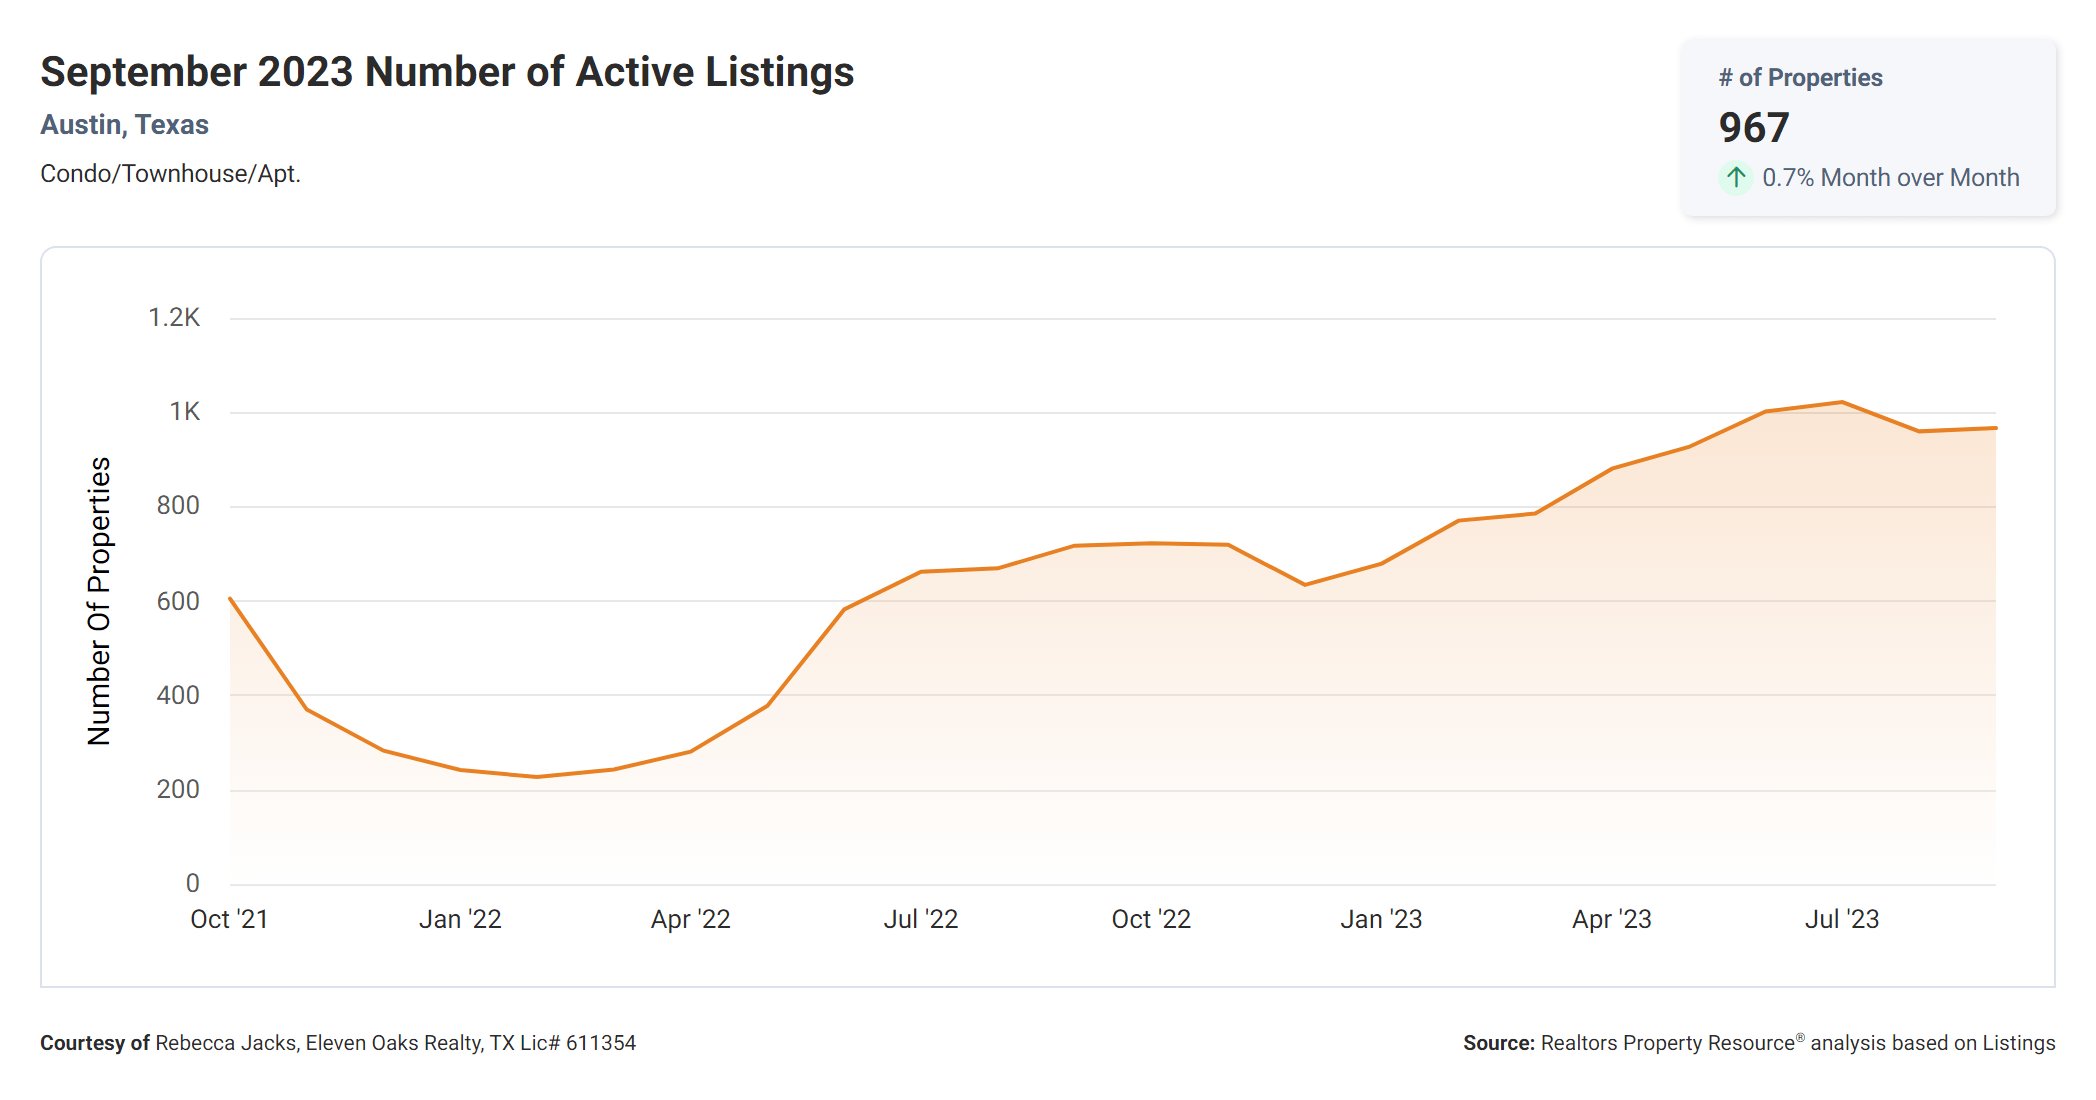
Task: Click the chart line peak near Jul '23
Action: (1842, 403)
